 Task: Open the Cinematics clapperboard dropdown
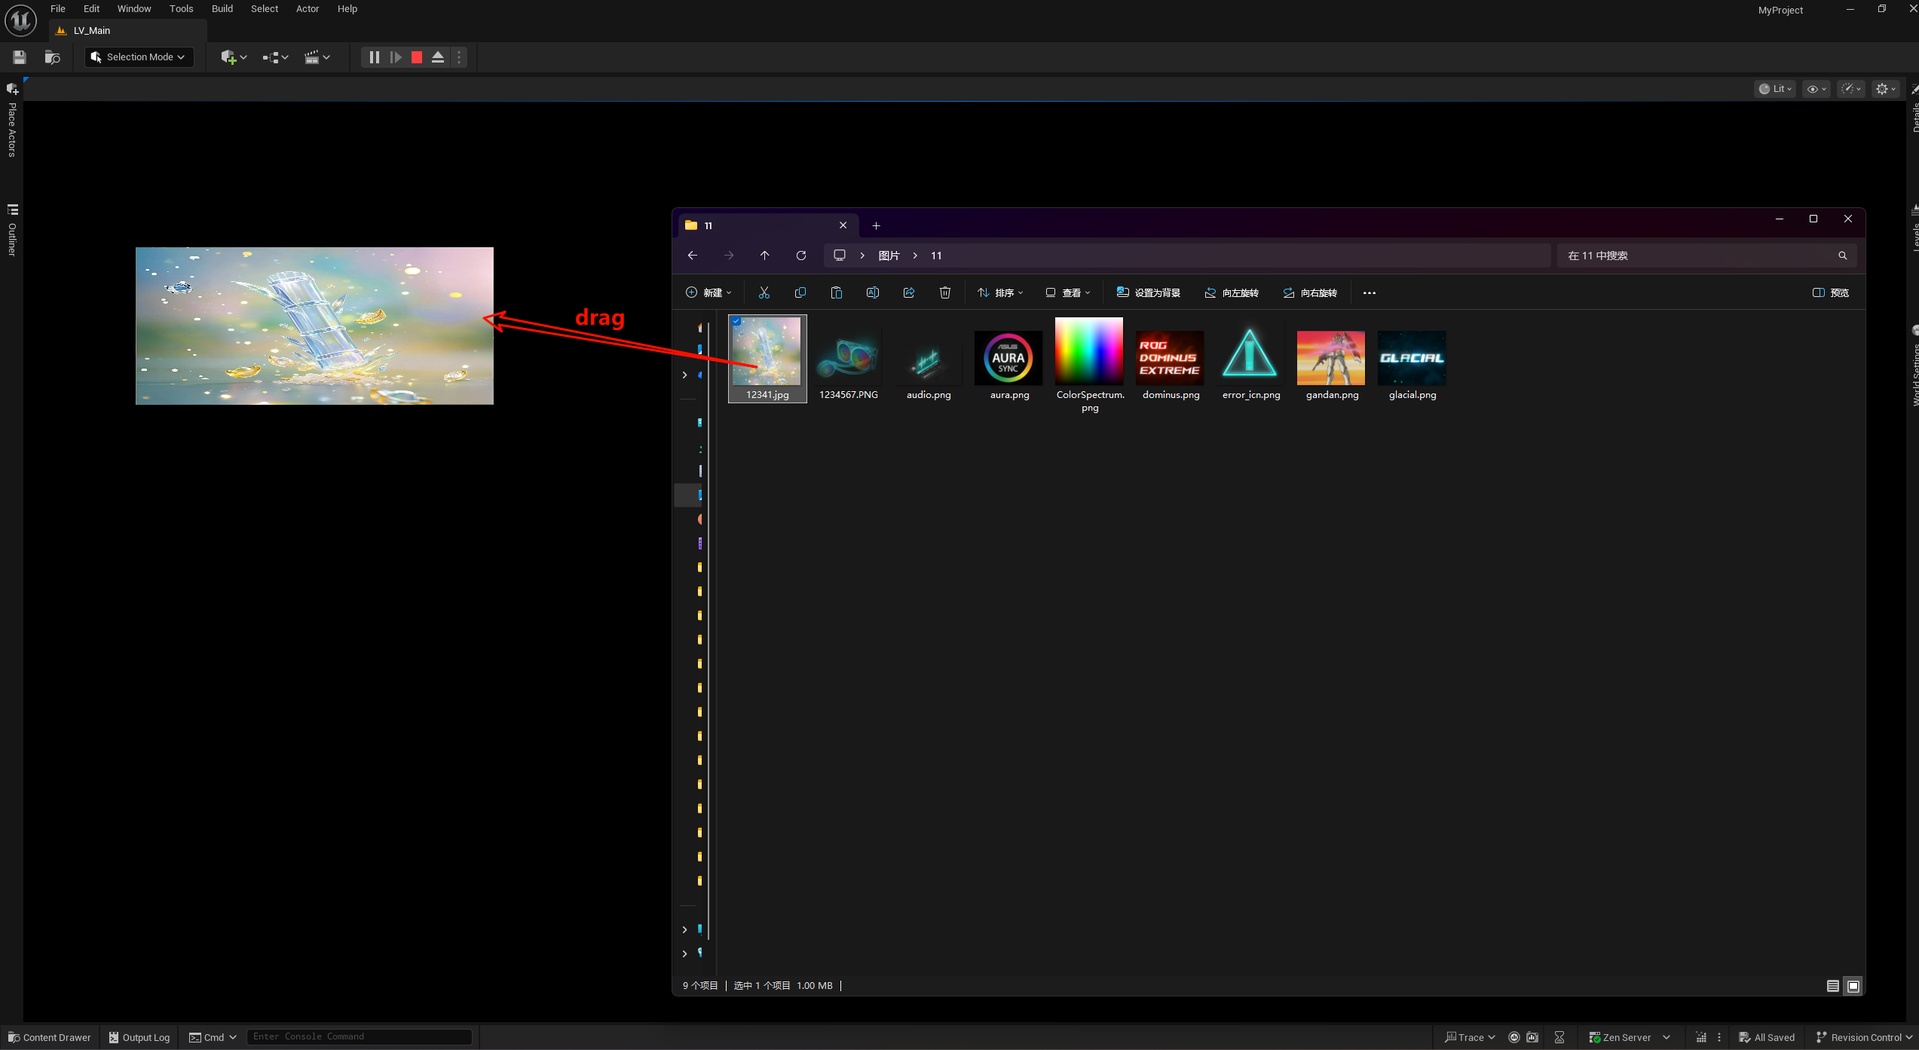click(317, 57)
